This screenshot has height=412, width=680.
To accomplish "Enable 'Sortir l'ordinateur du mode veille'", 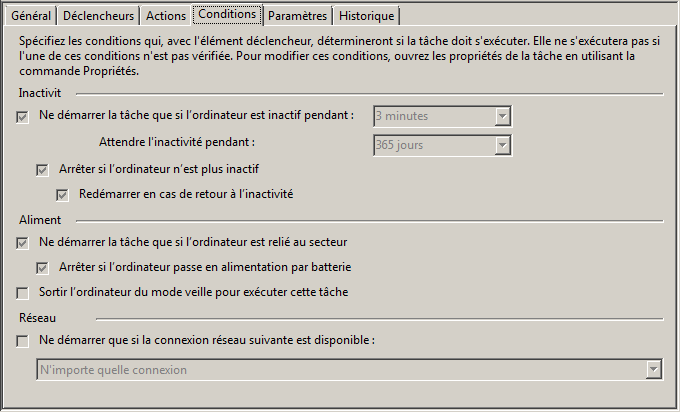I will pos(23,292).
